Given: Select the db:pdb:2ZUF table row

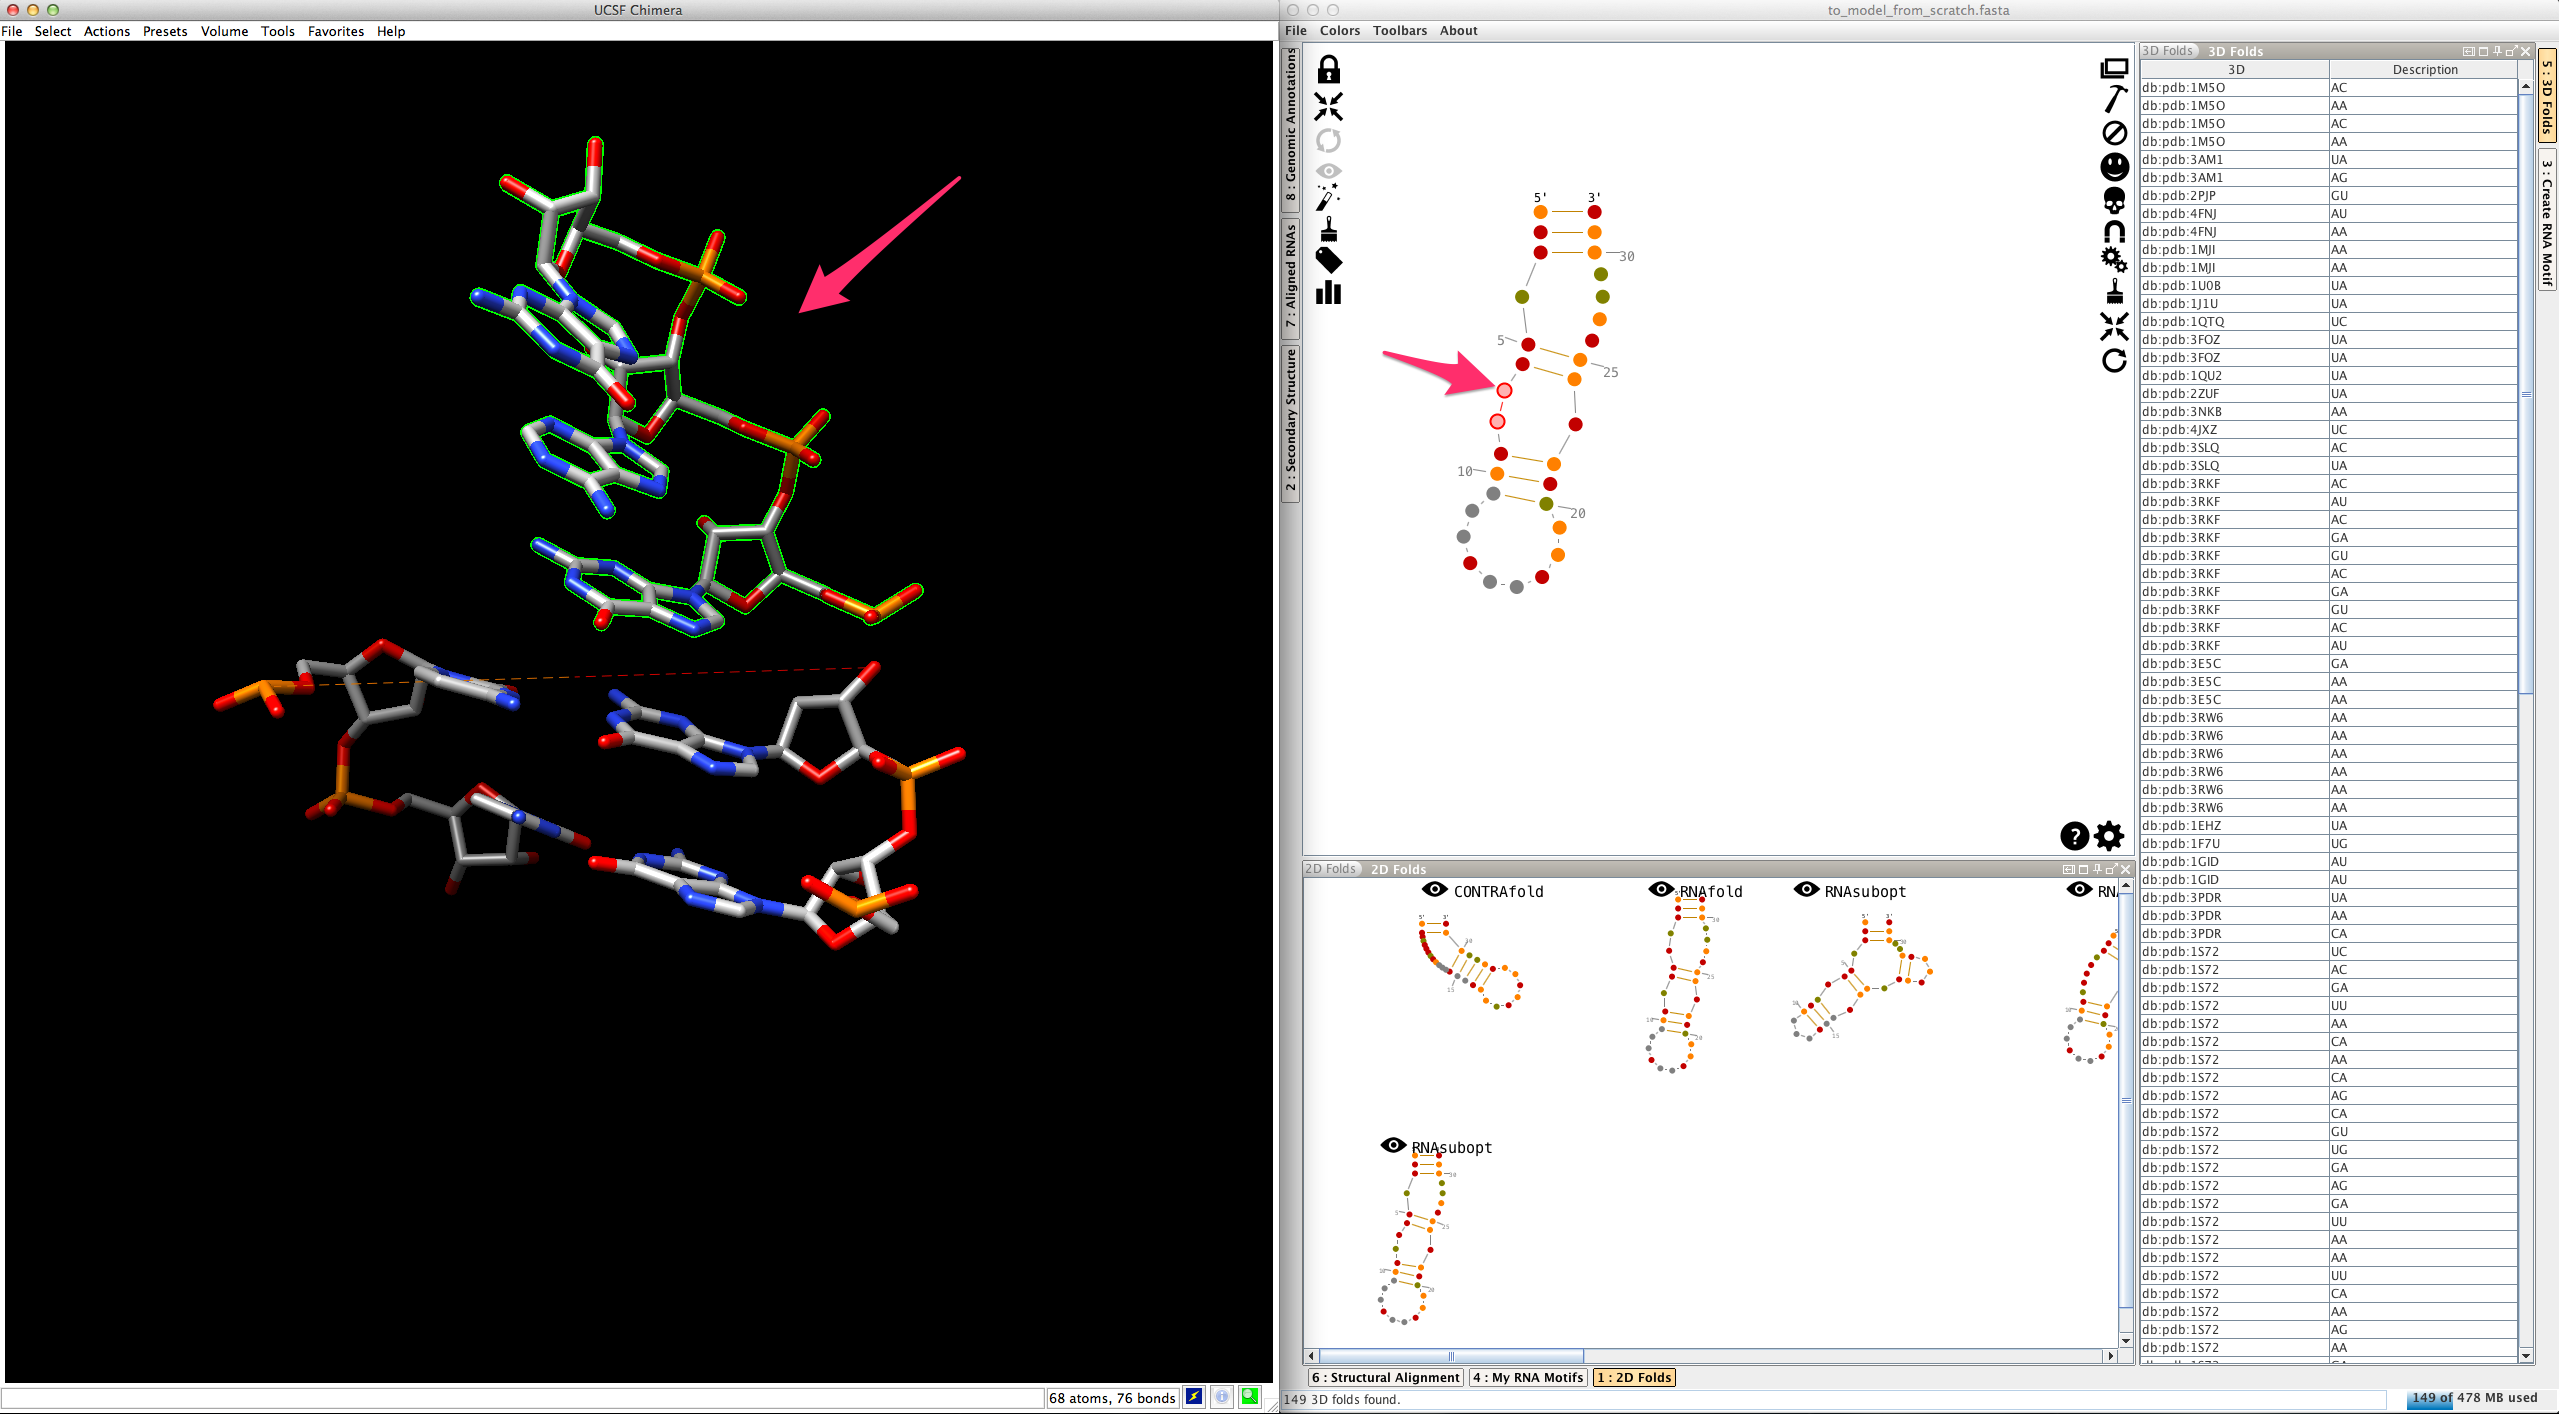Looking at the screenshot, I should coord(2328,393).
